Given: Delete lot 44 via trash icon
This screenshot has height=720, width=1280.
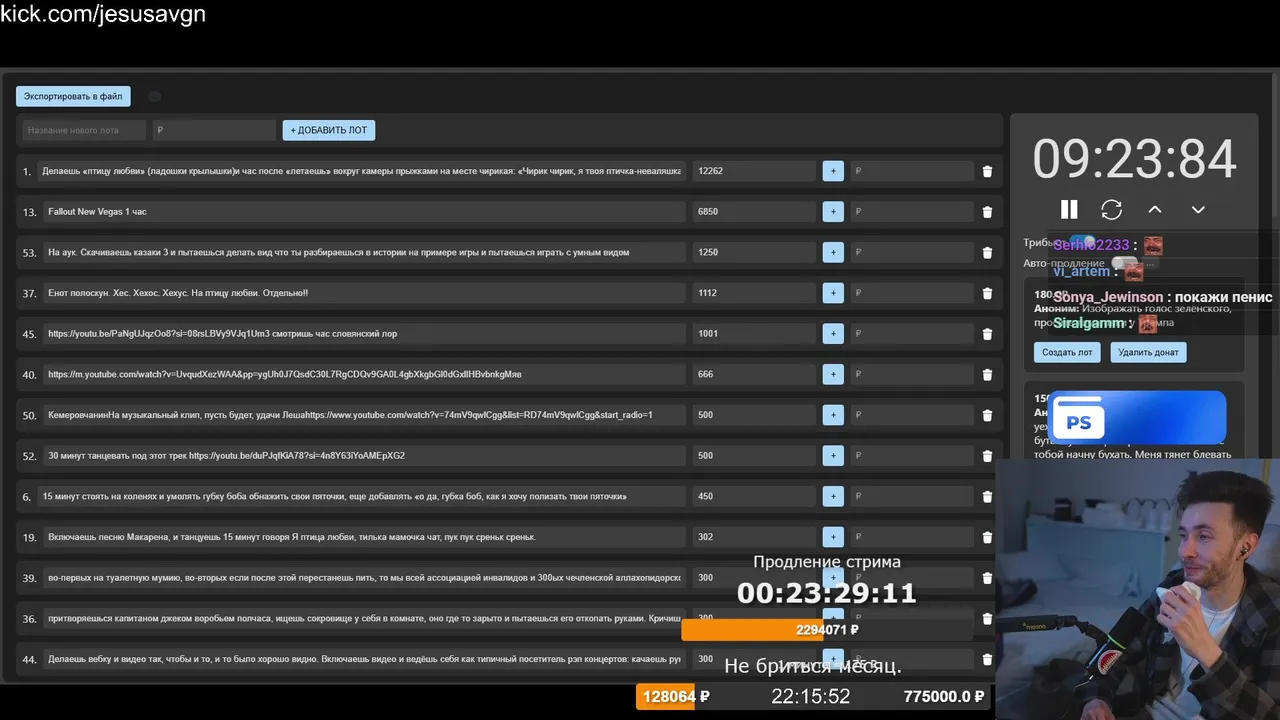Looking at the screenshot, I should 987,659.
